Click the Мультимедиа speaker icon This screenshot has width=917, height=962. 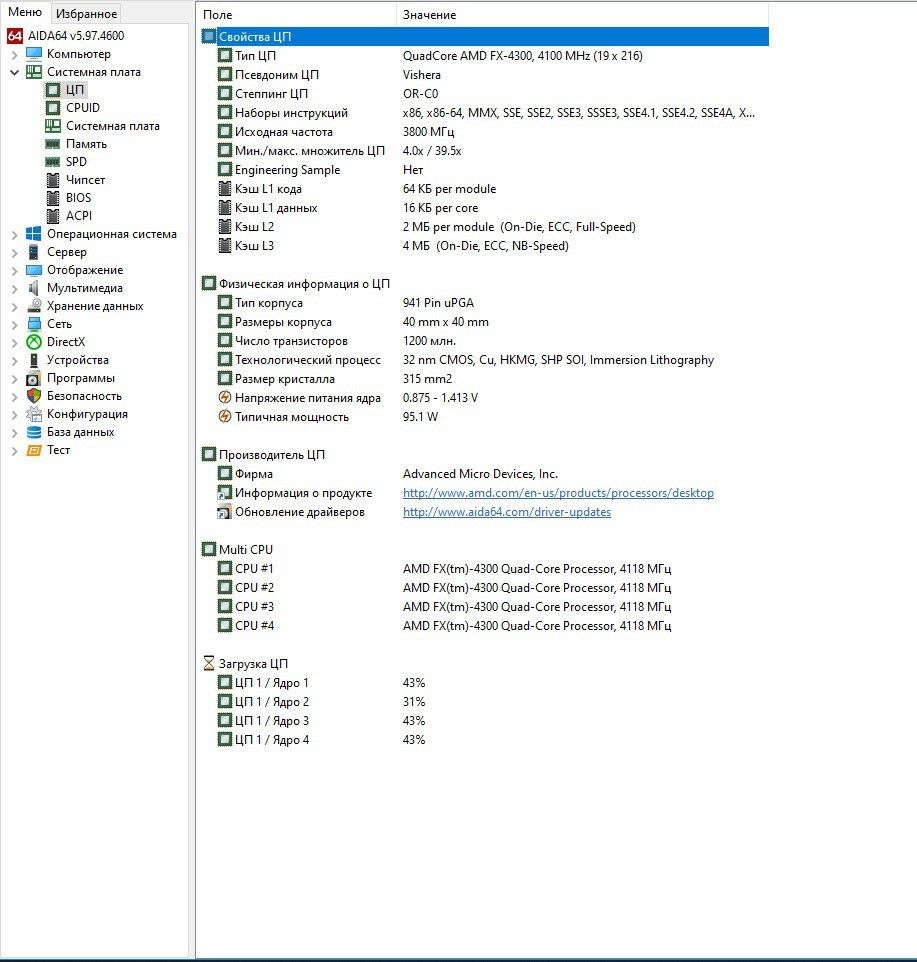(34, 288)
